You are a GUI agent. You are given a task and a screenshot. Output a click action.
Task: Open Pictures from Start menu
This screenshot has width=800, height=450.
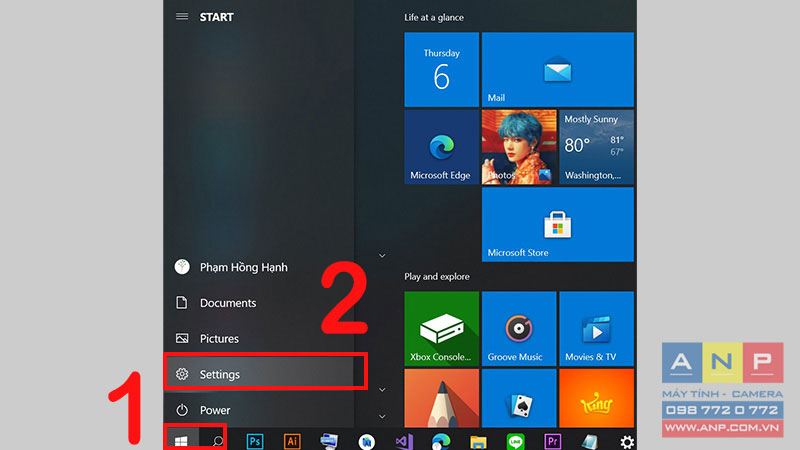[259, 338]
